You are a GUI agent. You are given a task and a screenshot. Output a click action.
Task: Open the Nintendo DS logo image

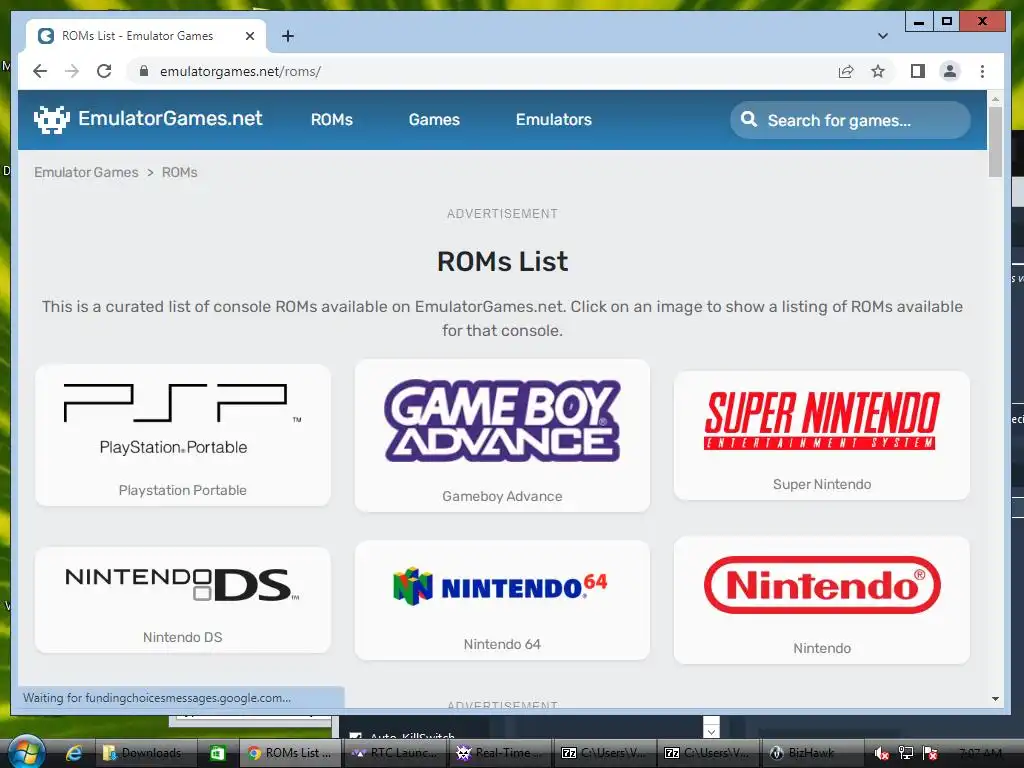182,584
